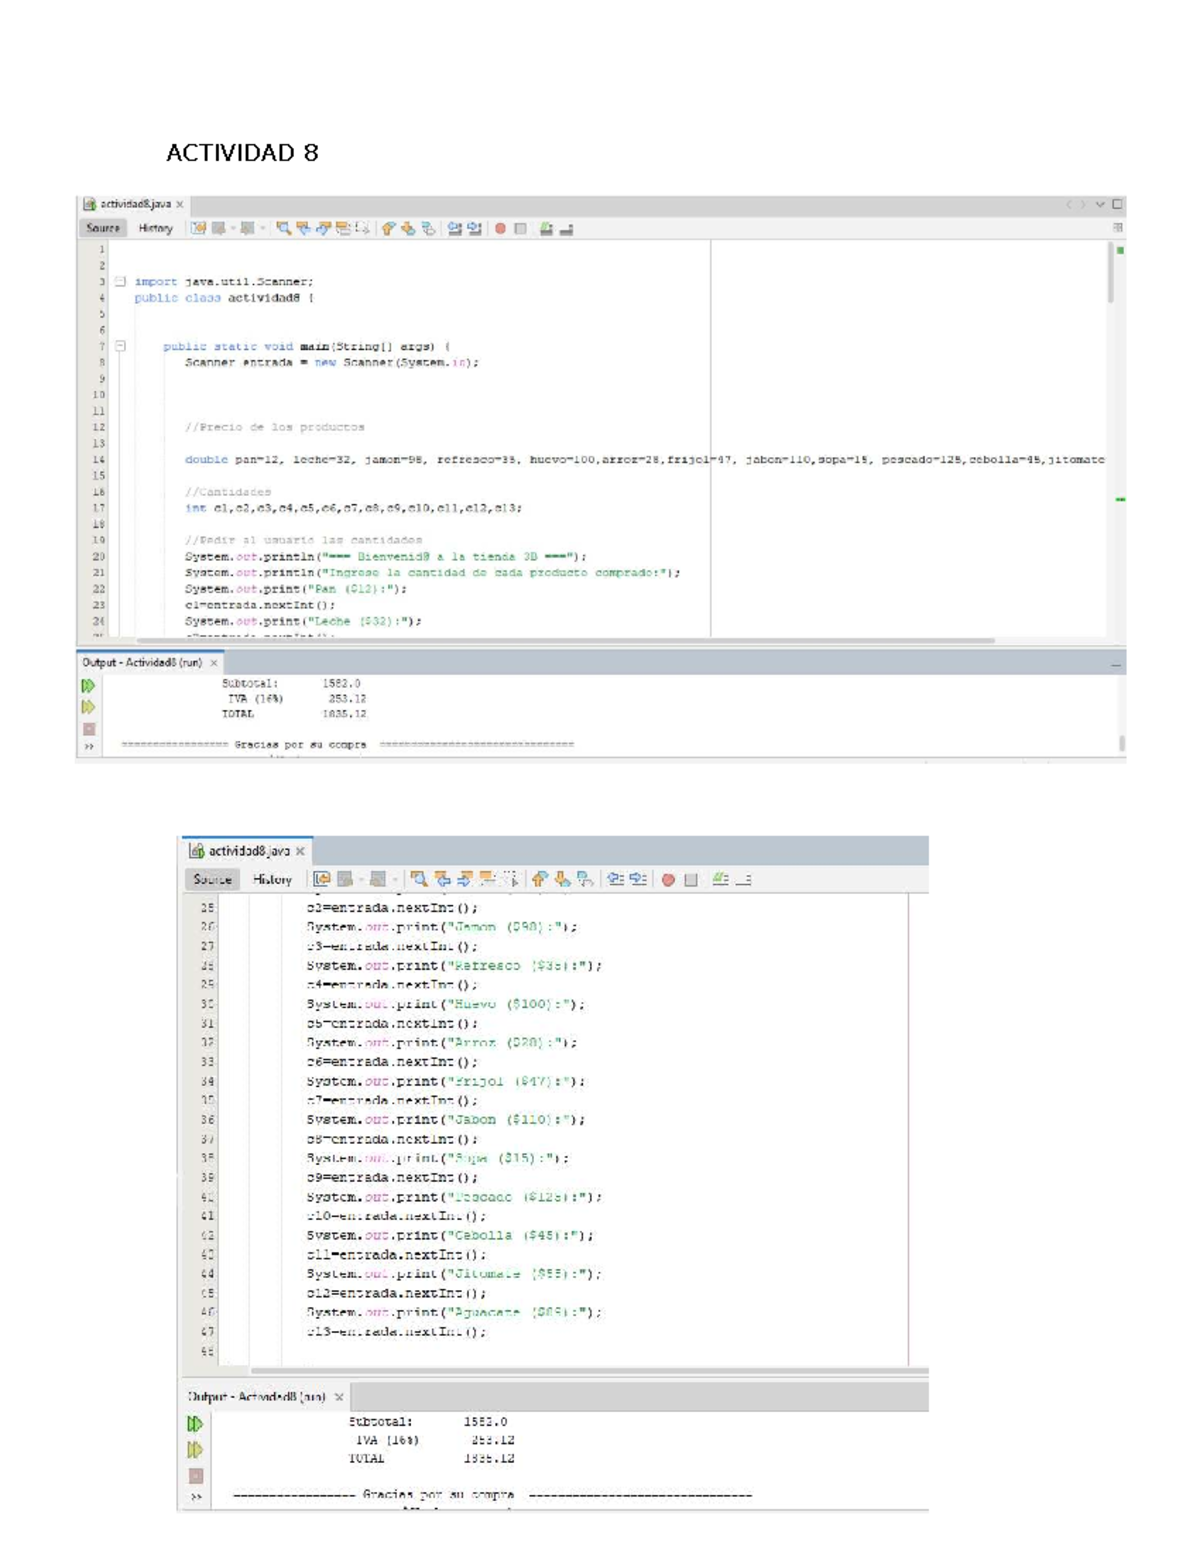This screenshot has height=1553, width=1200.
Task: Click Forward navigation icon in upper editor toolbar
Action: pyautogui.click(x=247, y=228)
